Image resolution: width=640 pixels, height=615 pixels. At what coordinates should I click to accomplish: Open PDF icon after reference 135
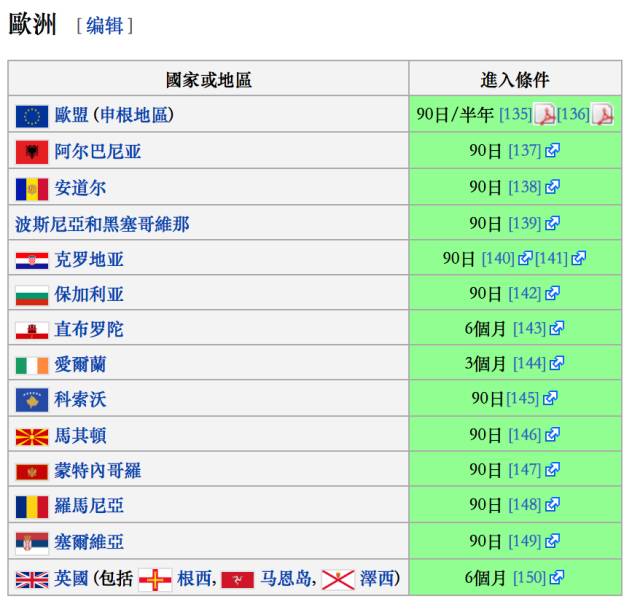tap(545, 115)
